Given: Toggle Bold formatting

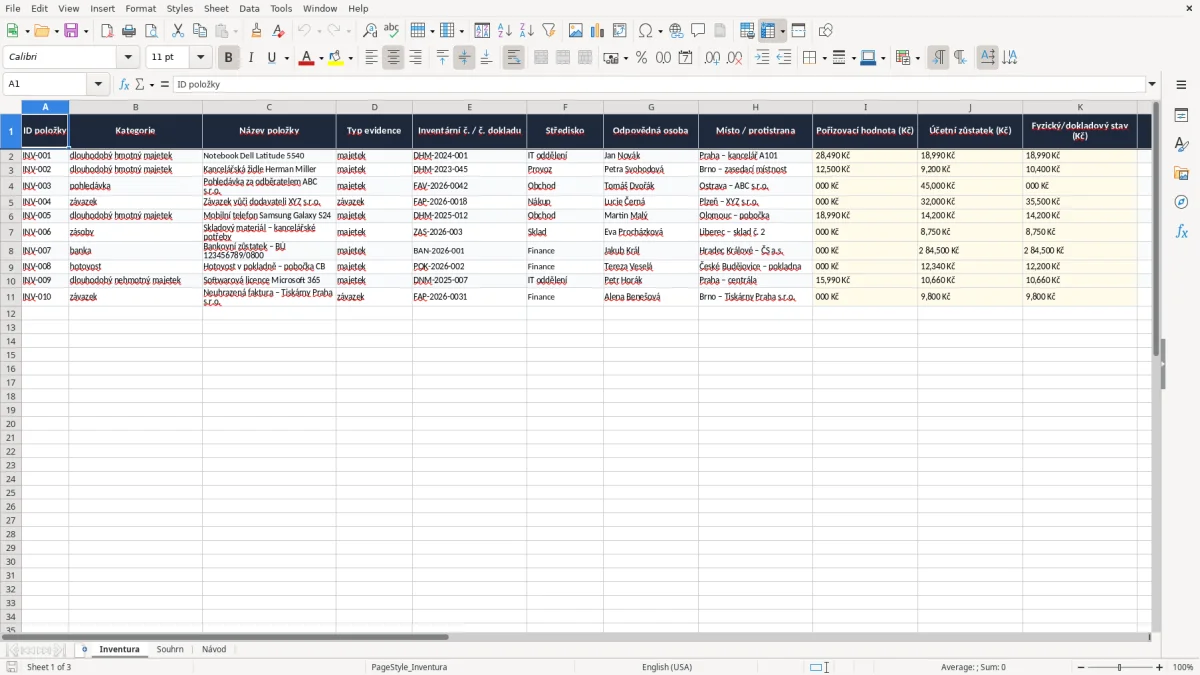Looking at the screenshot, I should click(229, 58).
